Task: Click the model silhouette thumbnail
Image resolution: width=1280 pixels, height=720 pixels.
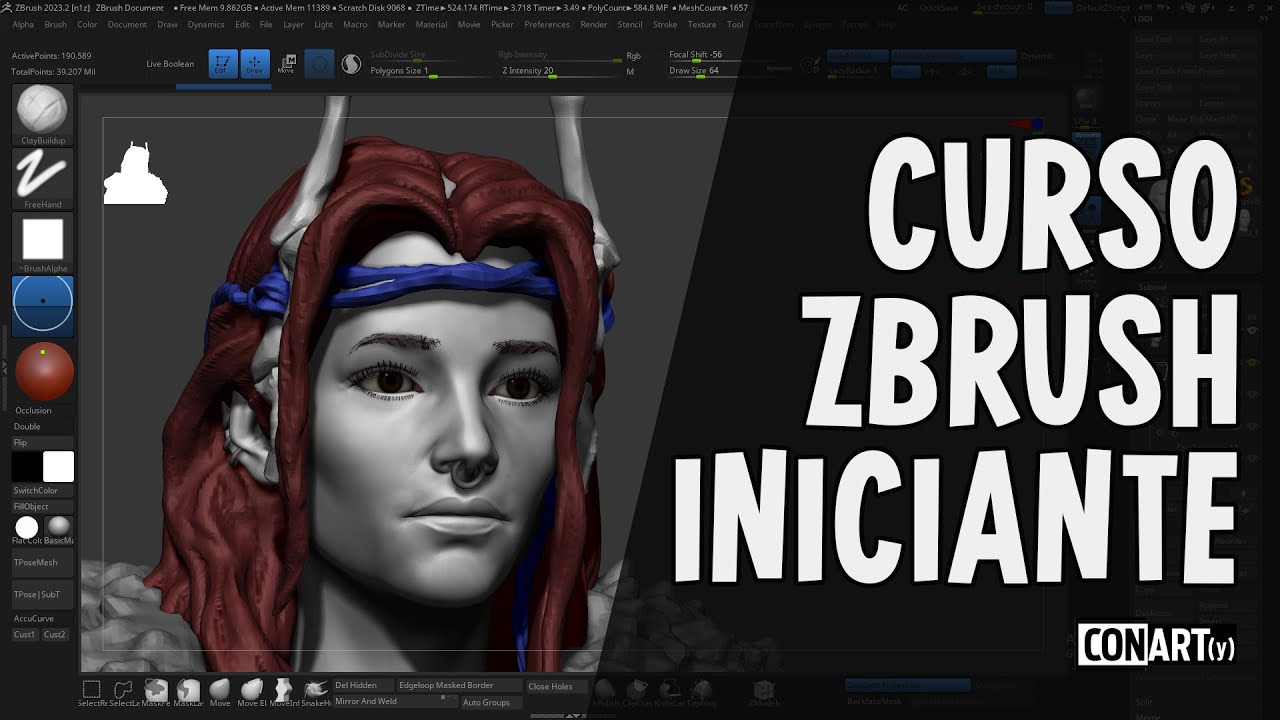Action: point(135,174)
